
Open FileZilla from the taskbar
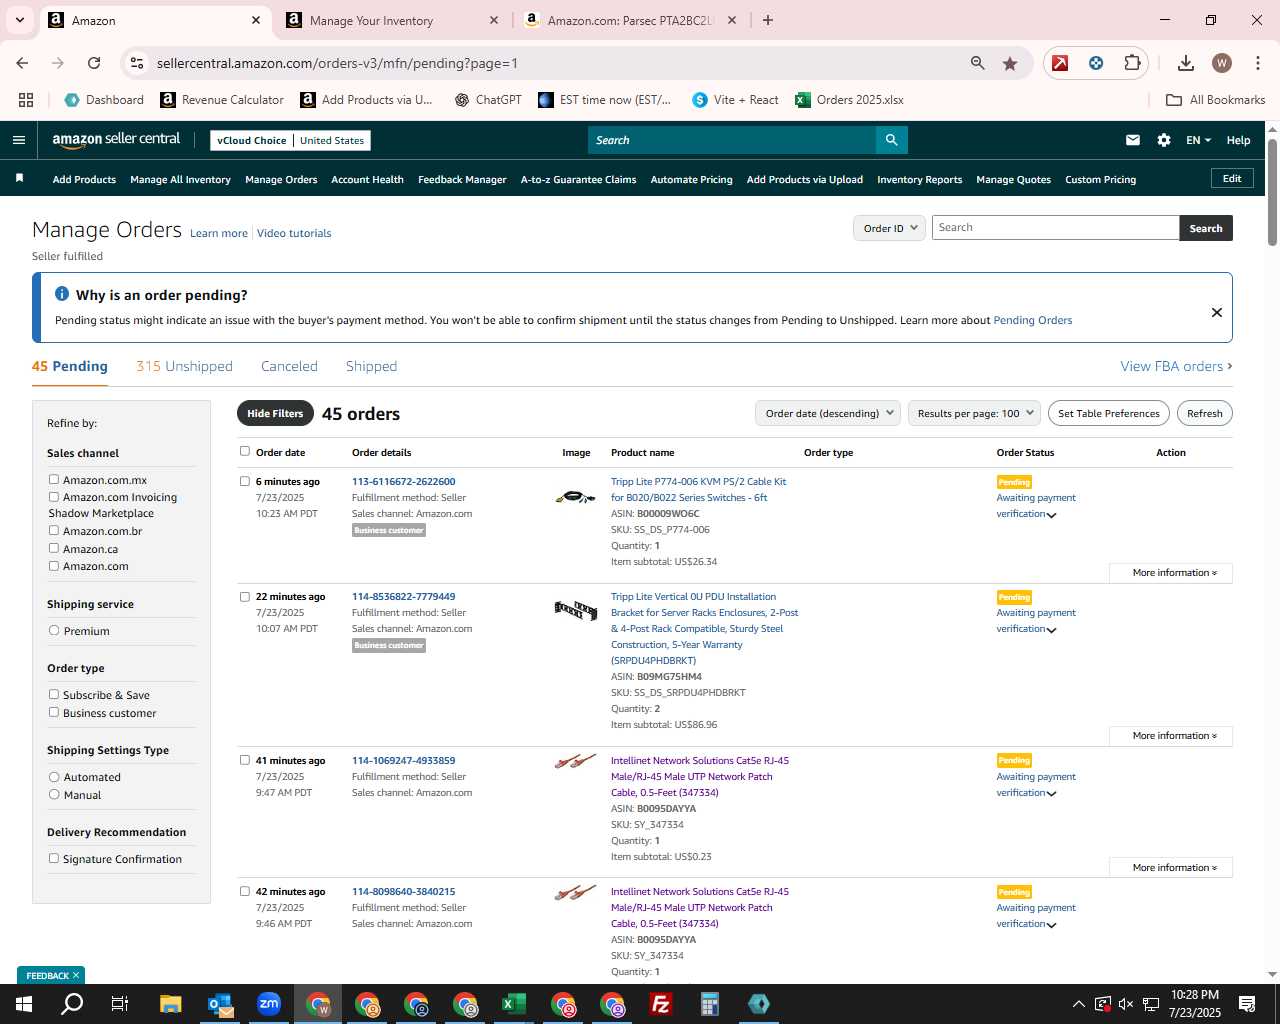(x=661, y=1004)
